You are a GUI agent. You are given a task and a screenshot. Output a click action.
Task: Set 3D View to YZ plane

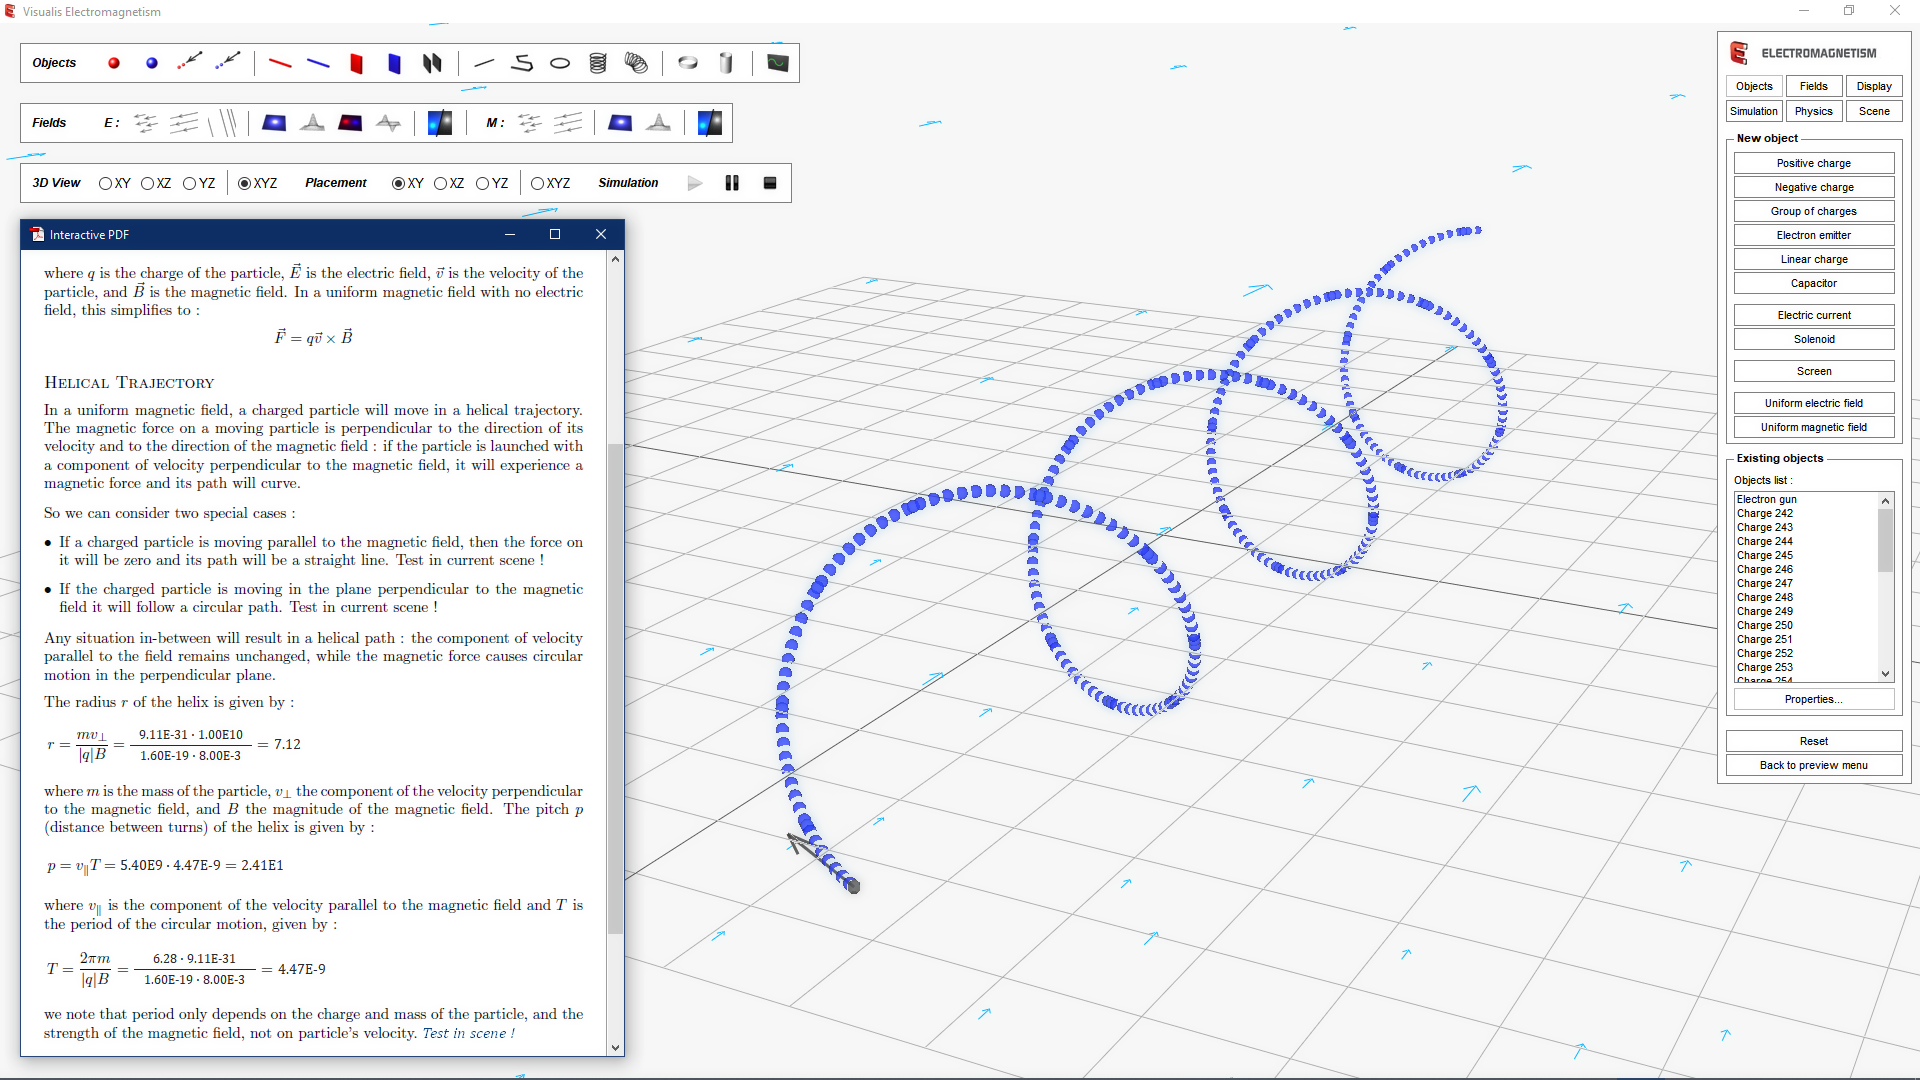tap(190, 183)
